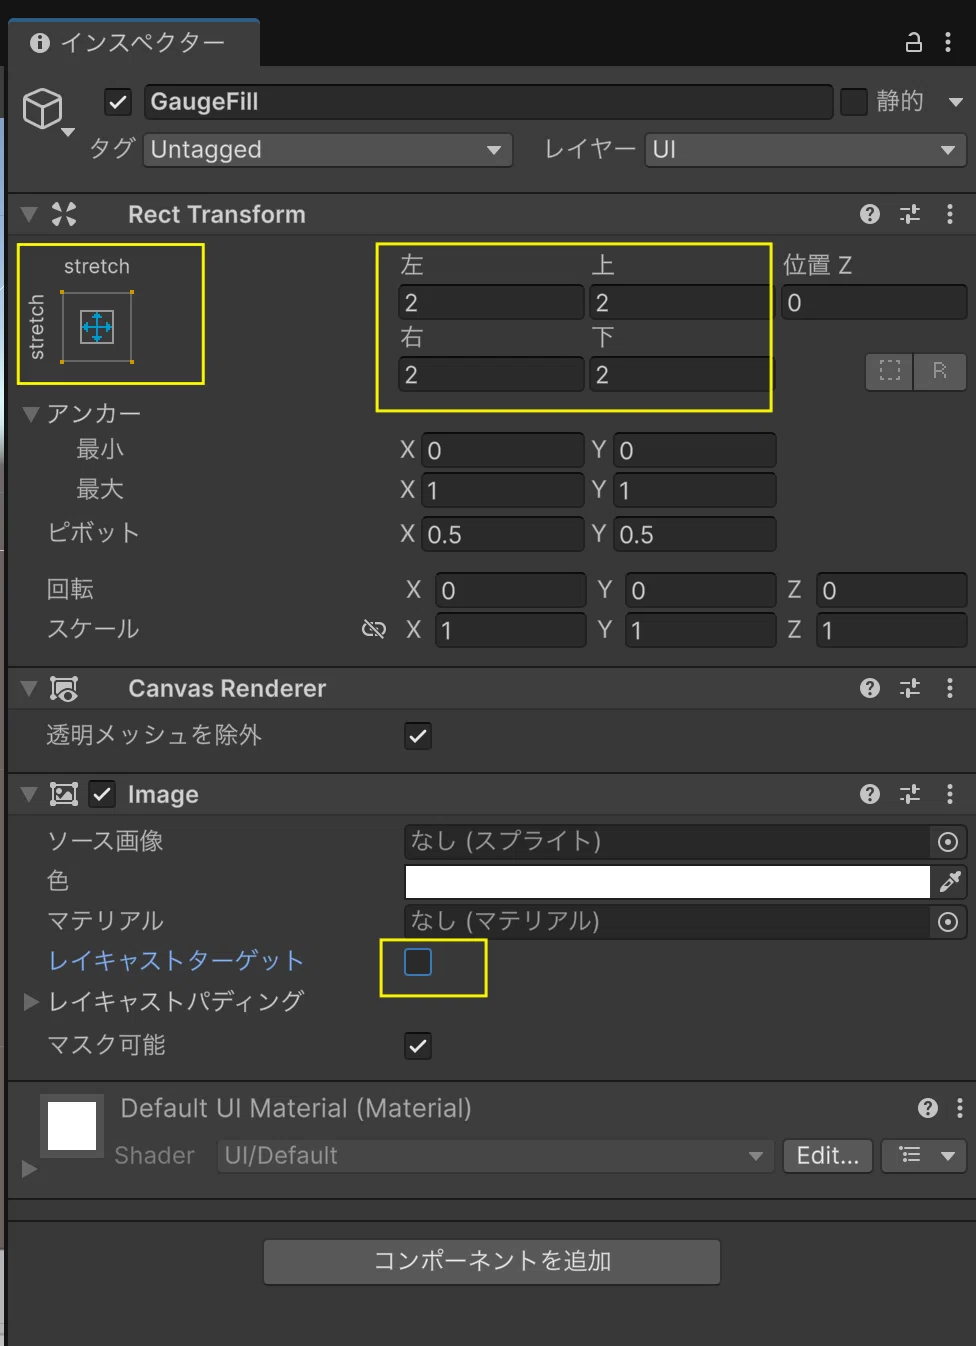Enable the 静的 (static) checkbox
The image size is (976, 1346).
pyautogui.click(x=854, y=102)
